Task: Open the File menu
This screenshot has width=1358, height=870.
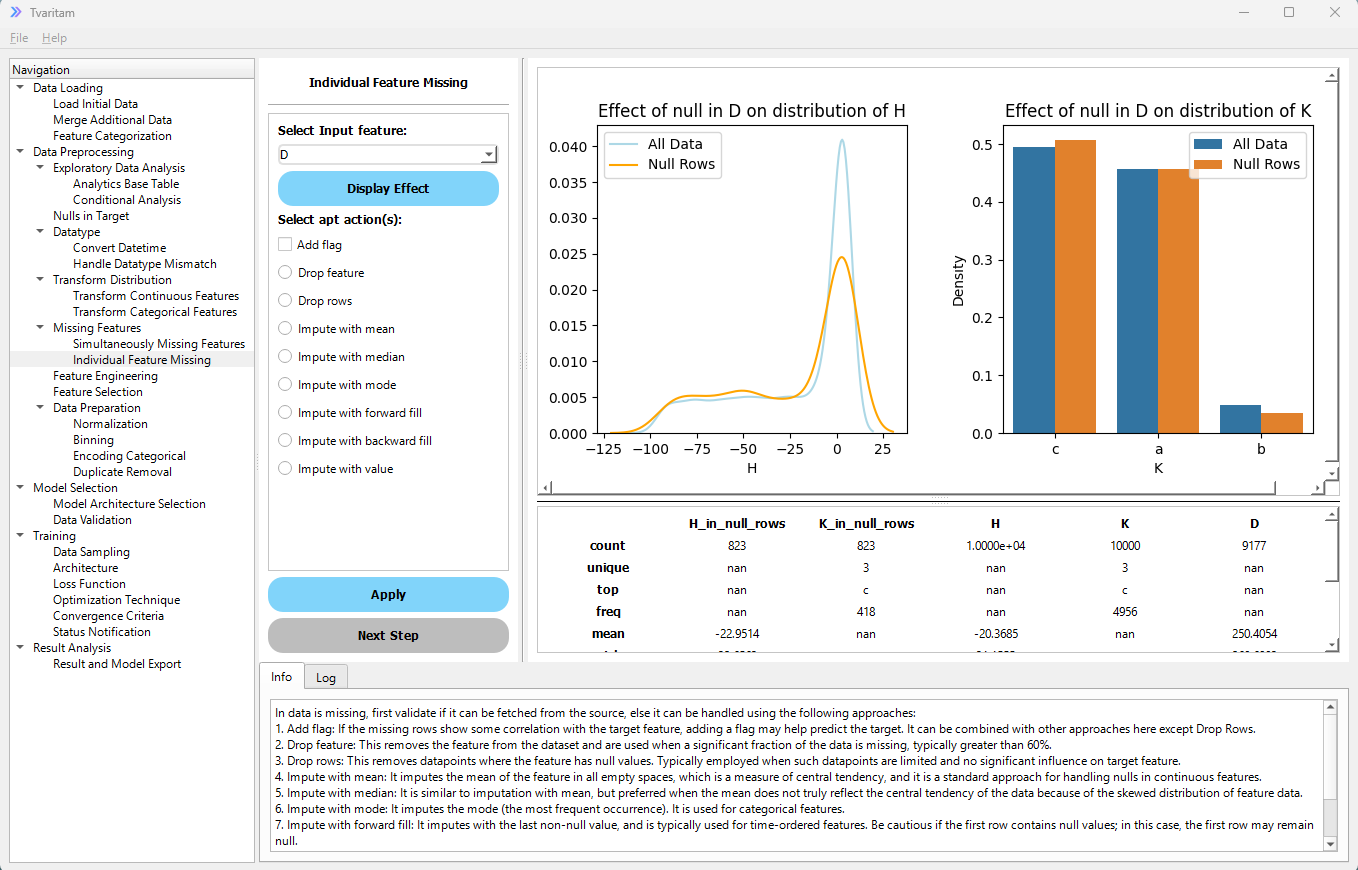Action: (x=18, y=37)
